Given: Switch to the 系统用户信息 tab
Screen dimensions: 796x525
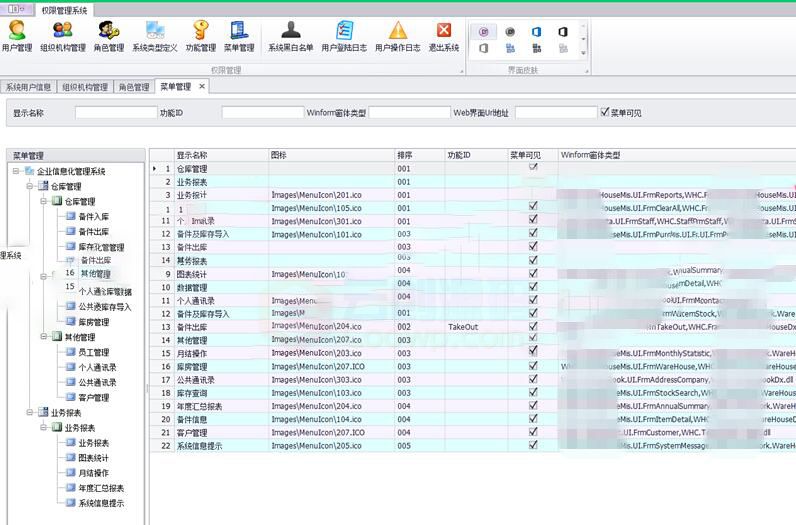Looking at the screenshot, I should point(28,87).
